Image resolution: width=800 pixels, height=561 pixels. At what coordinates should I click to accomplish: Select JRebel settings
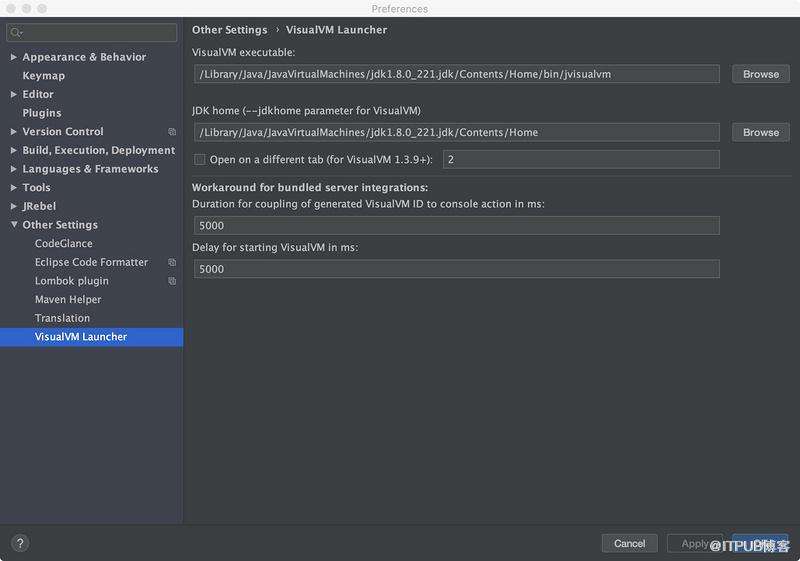click(39, 206)
